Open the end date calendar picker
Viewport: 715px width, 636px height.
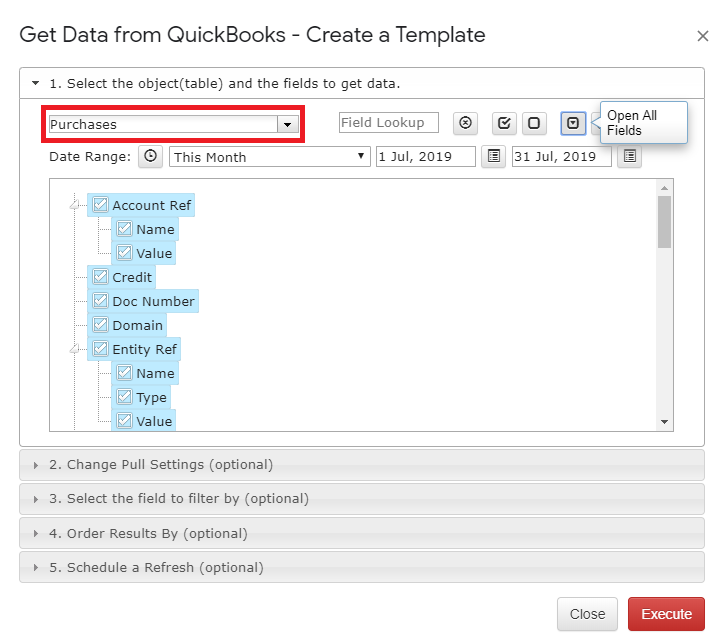pos(629,156)
